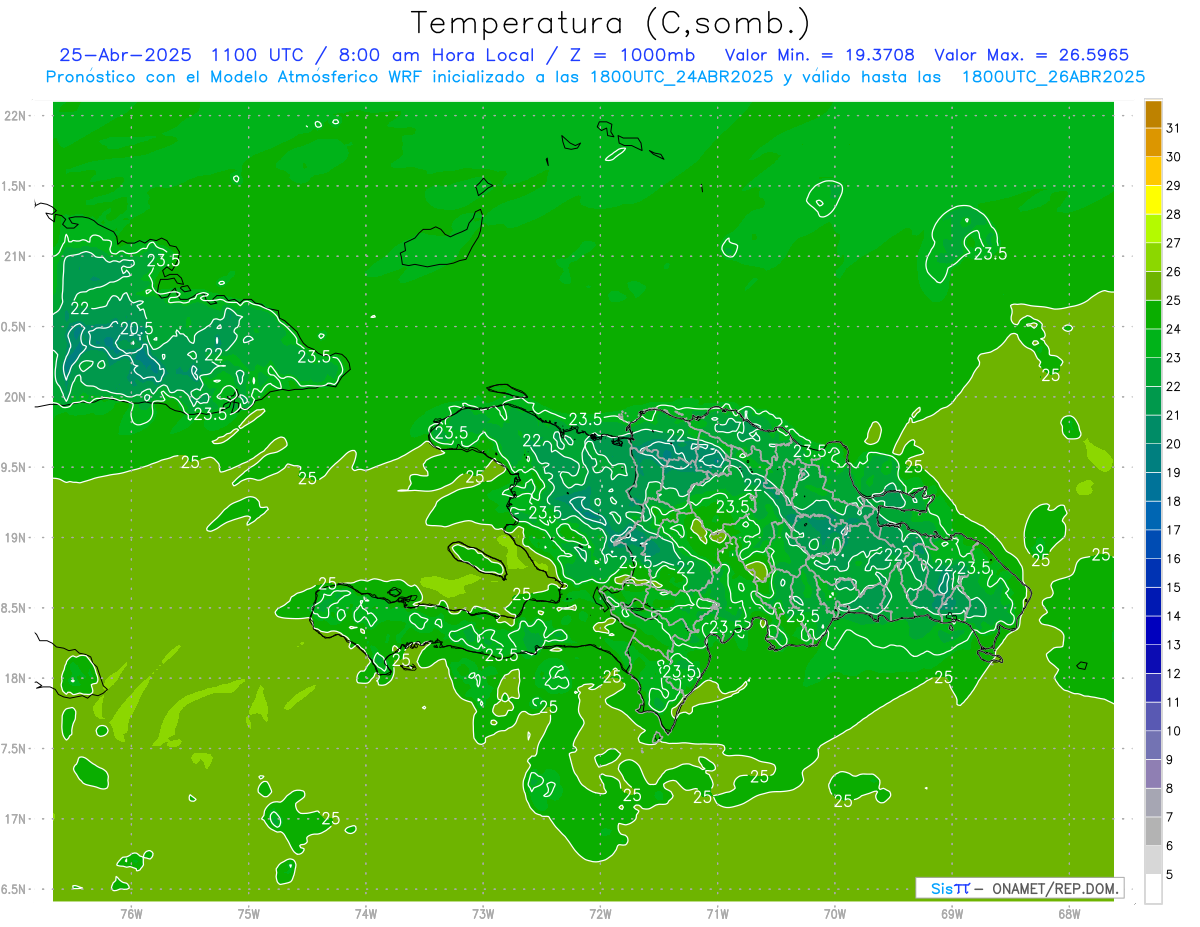This screenshot has height=927, width=1200.
Task: Click the '71W' longitude axis label
Action: pos(717,914)
